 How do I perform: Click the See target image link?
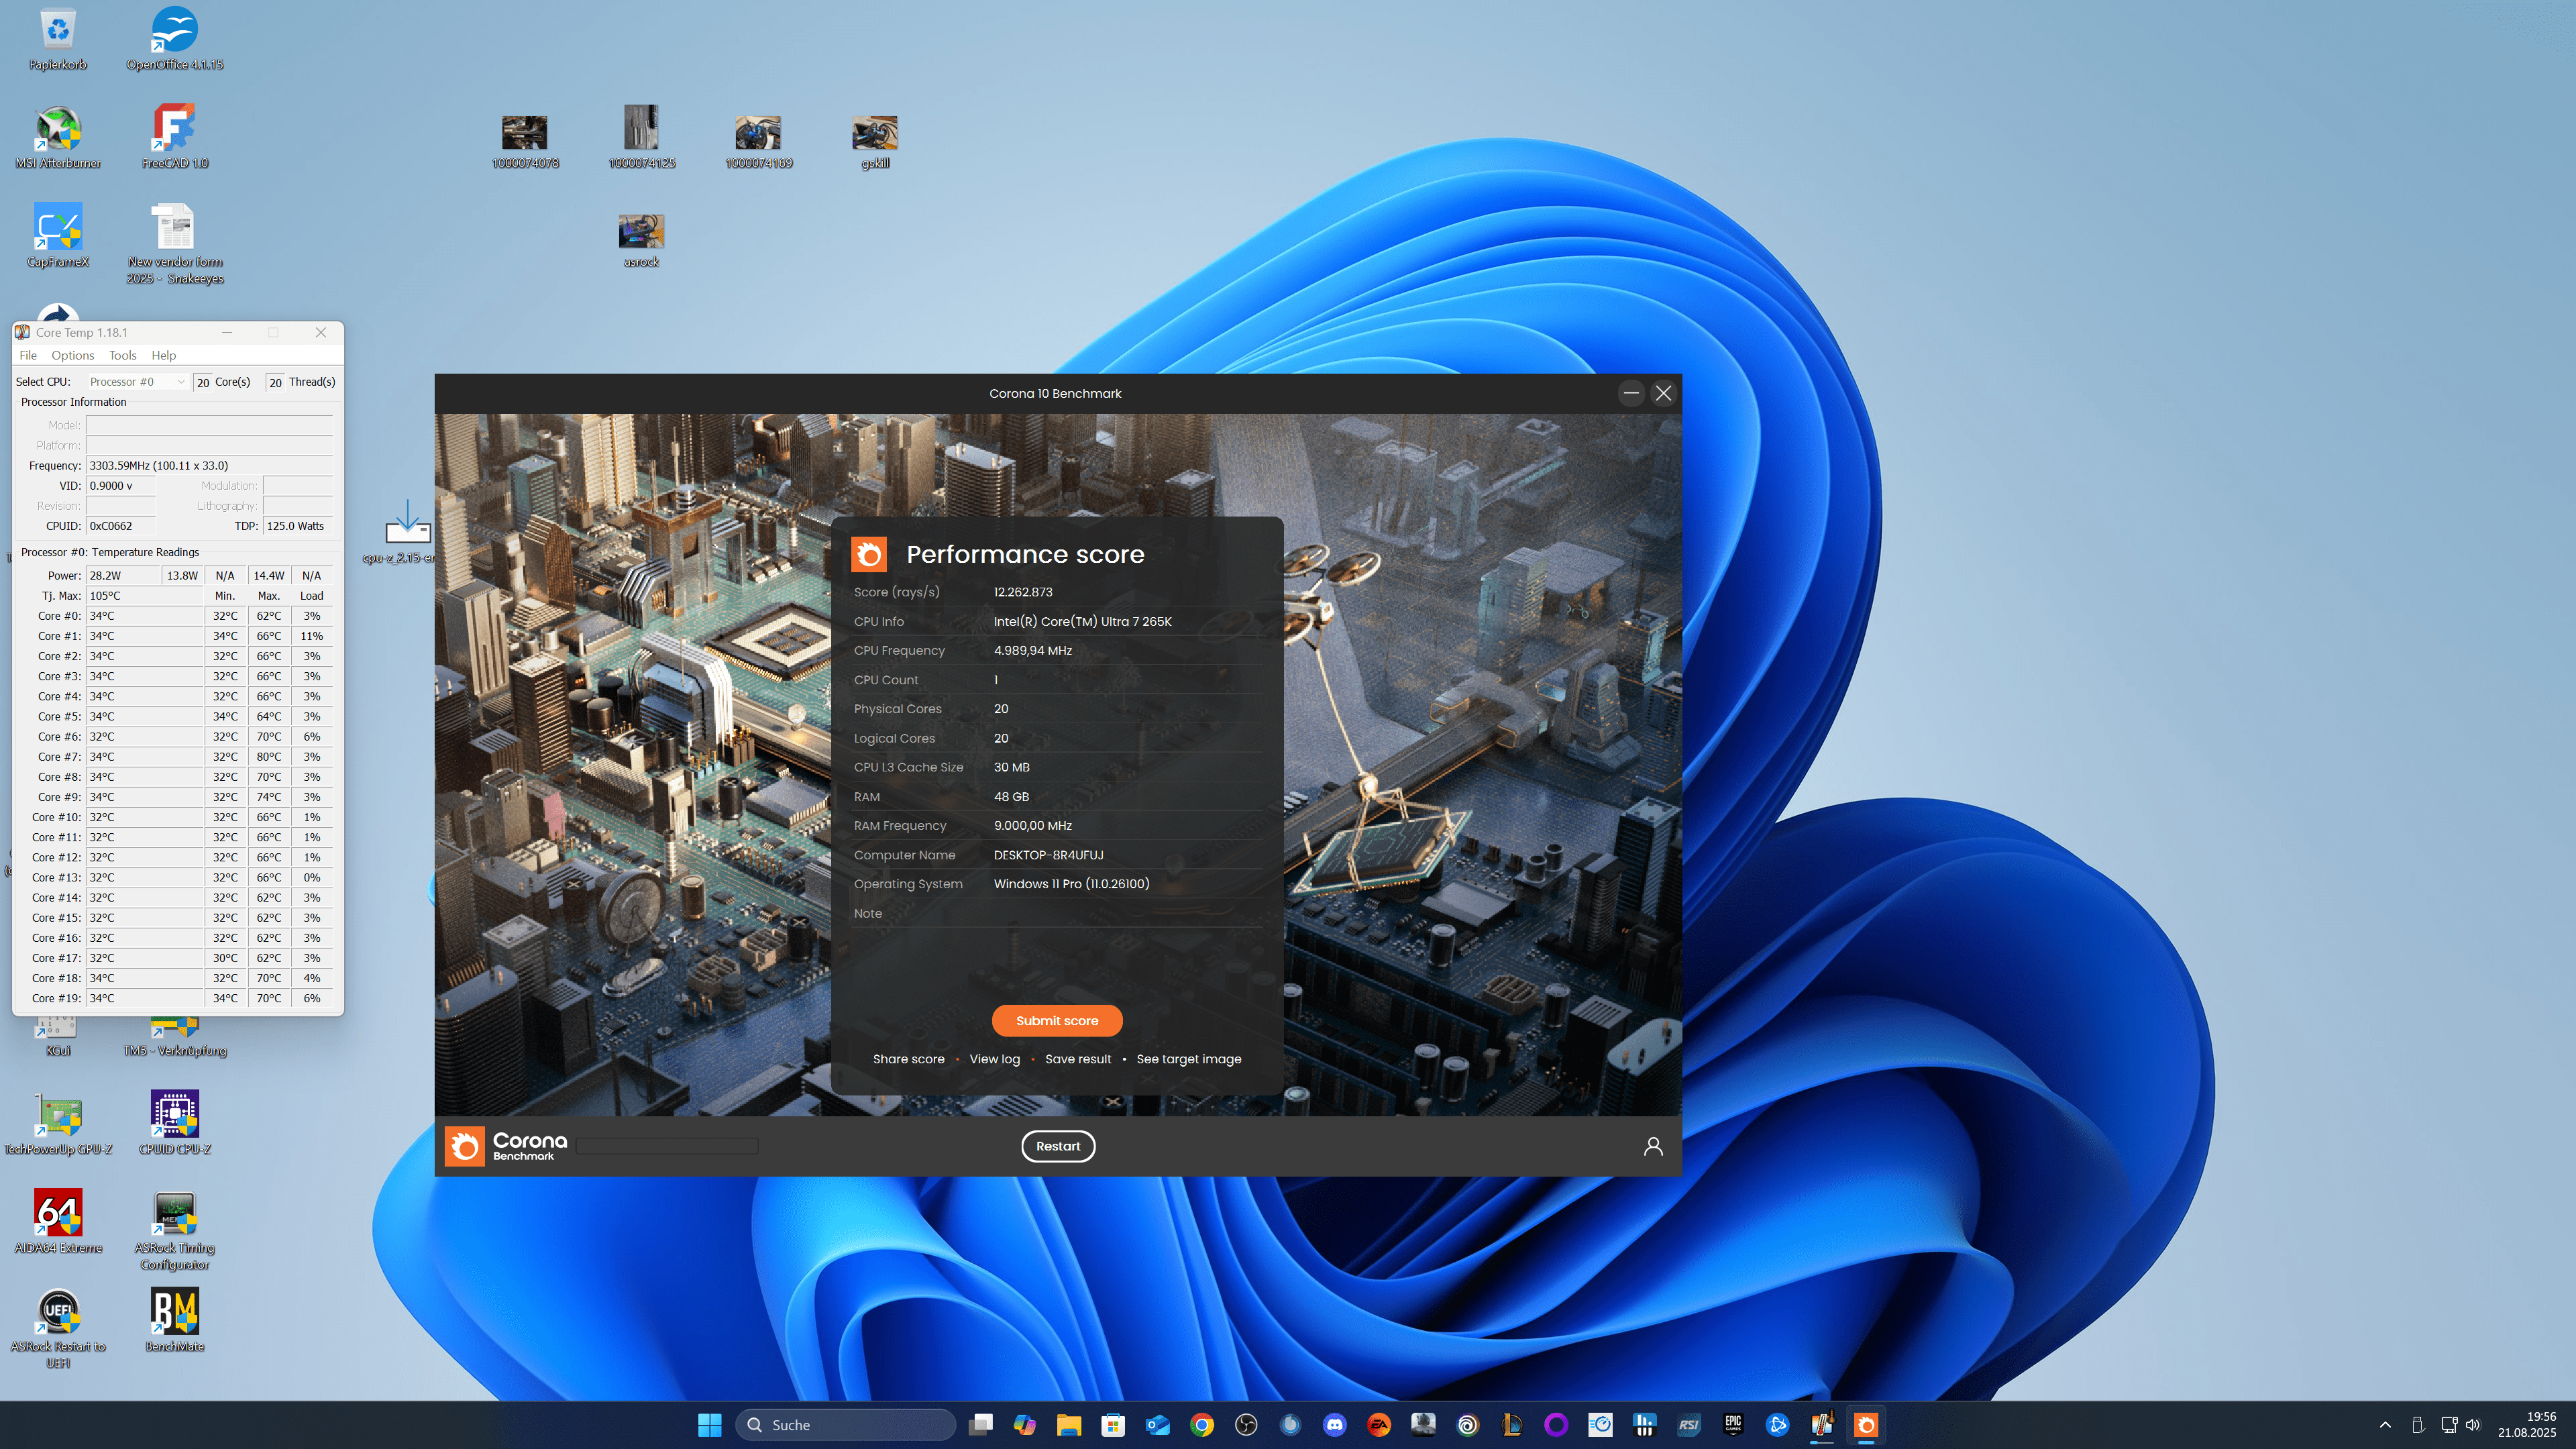click(x=1188, y=1059)
